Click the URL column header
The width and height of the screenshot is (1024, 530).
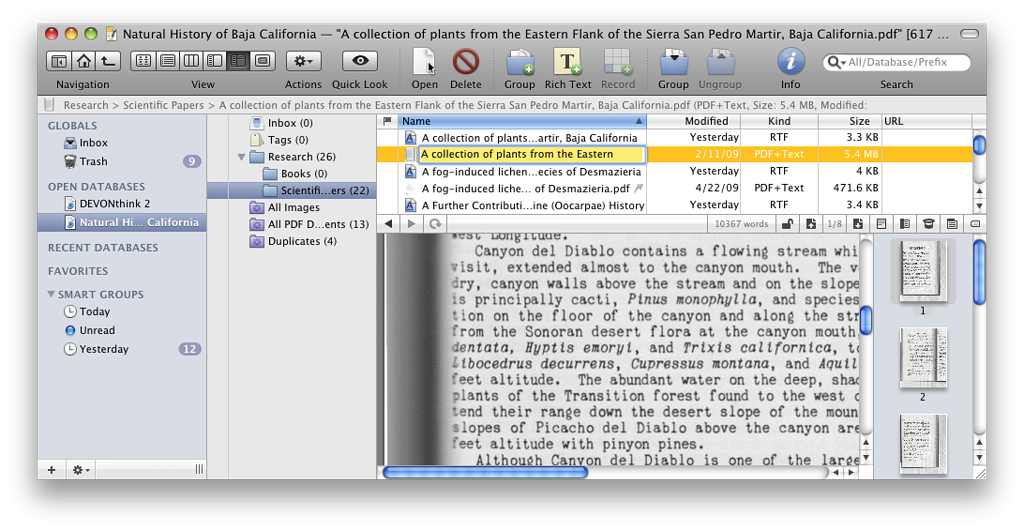point(926,121)
